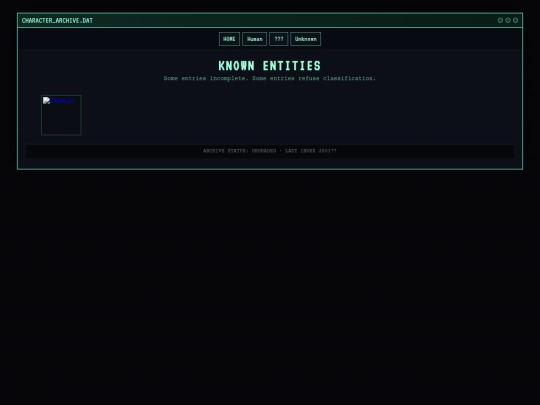Select the Unknown category button
Screen dimensions: 540x405
tap(305, 39)
